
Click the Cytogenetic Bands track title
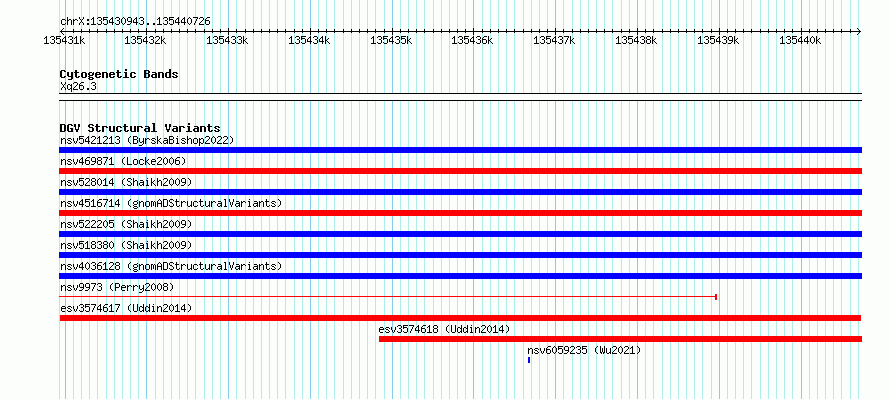coord(119,74)
